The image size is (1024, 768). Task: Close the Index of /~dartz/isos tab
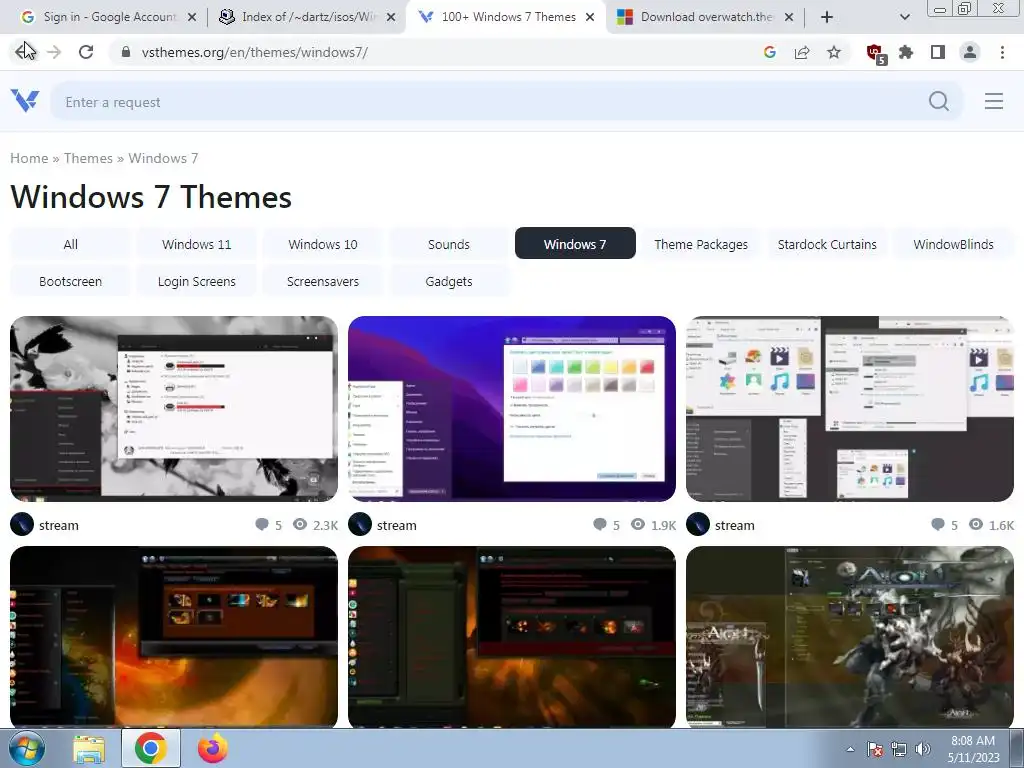pos(391,18)
